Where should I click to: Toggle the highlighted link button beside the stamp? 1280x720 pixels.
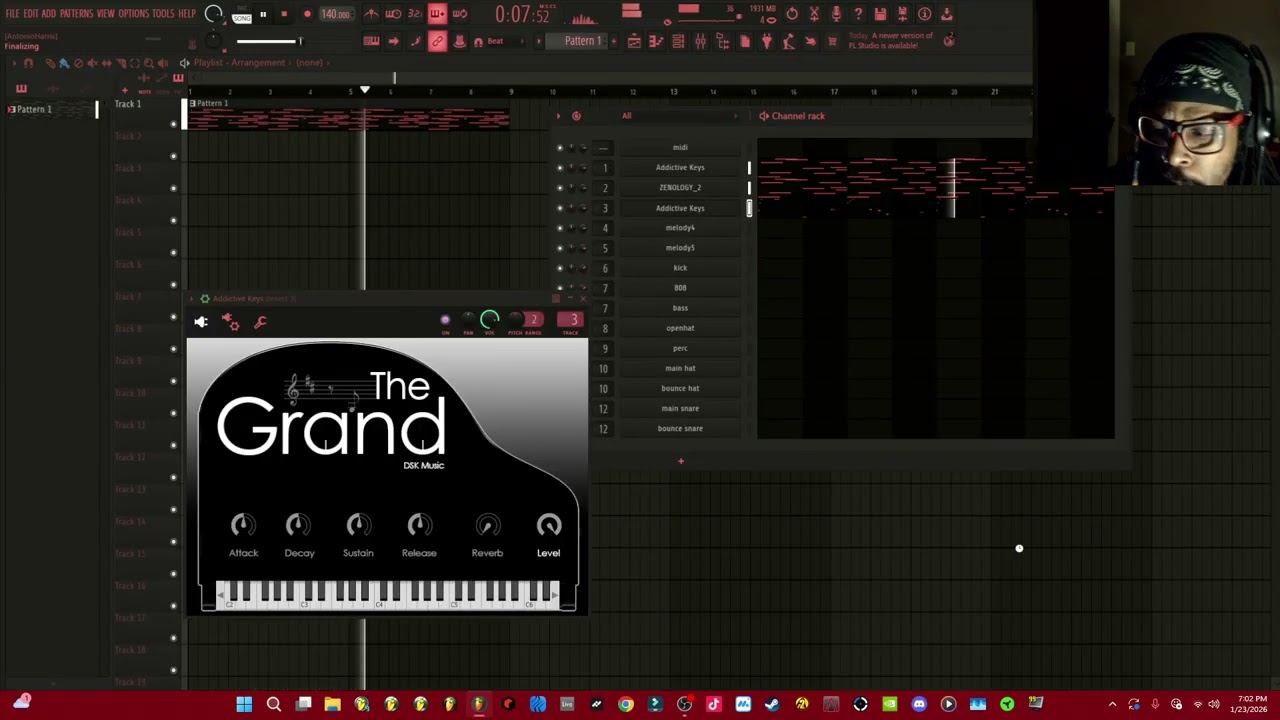(437, 41)
